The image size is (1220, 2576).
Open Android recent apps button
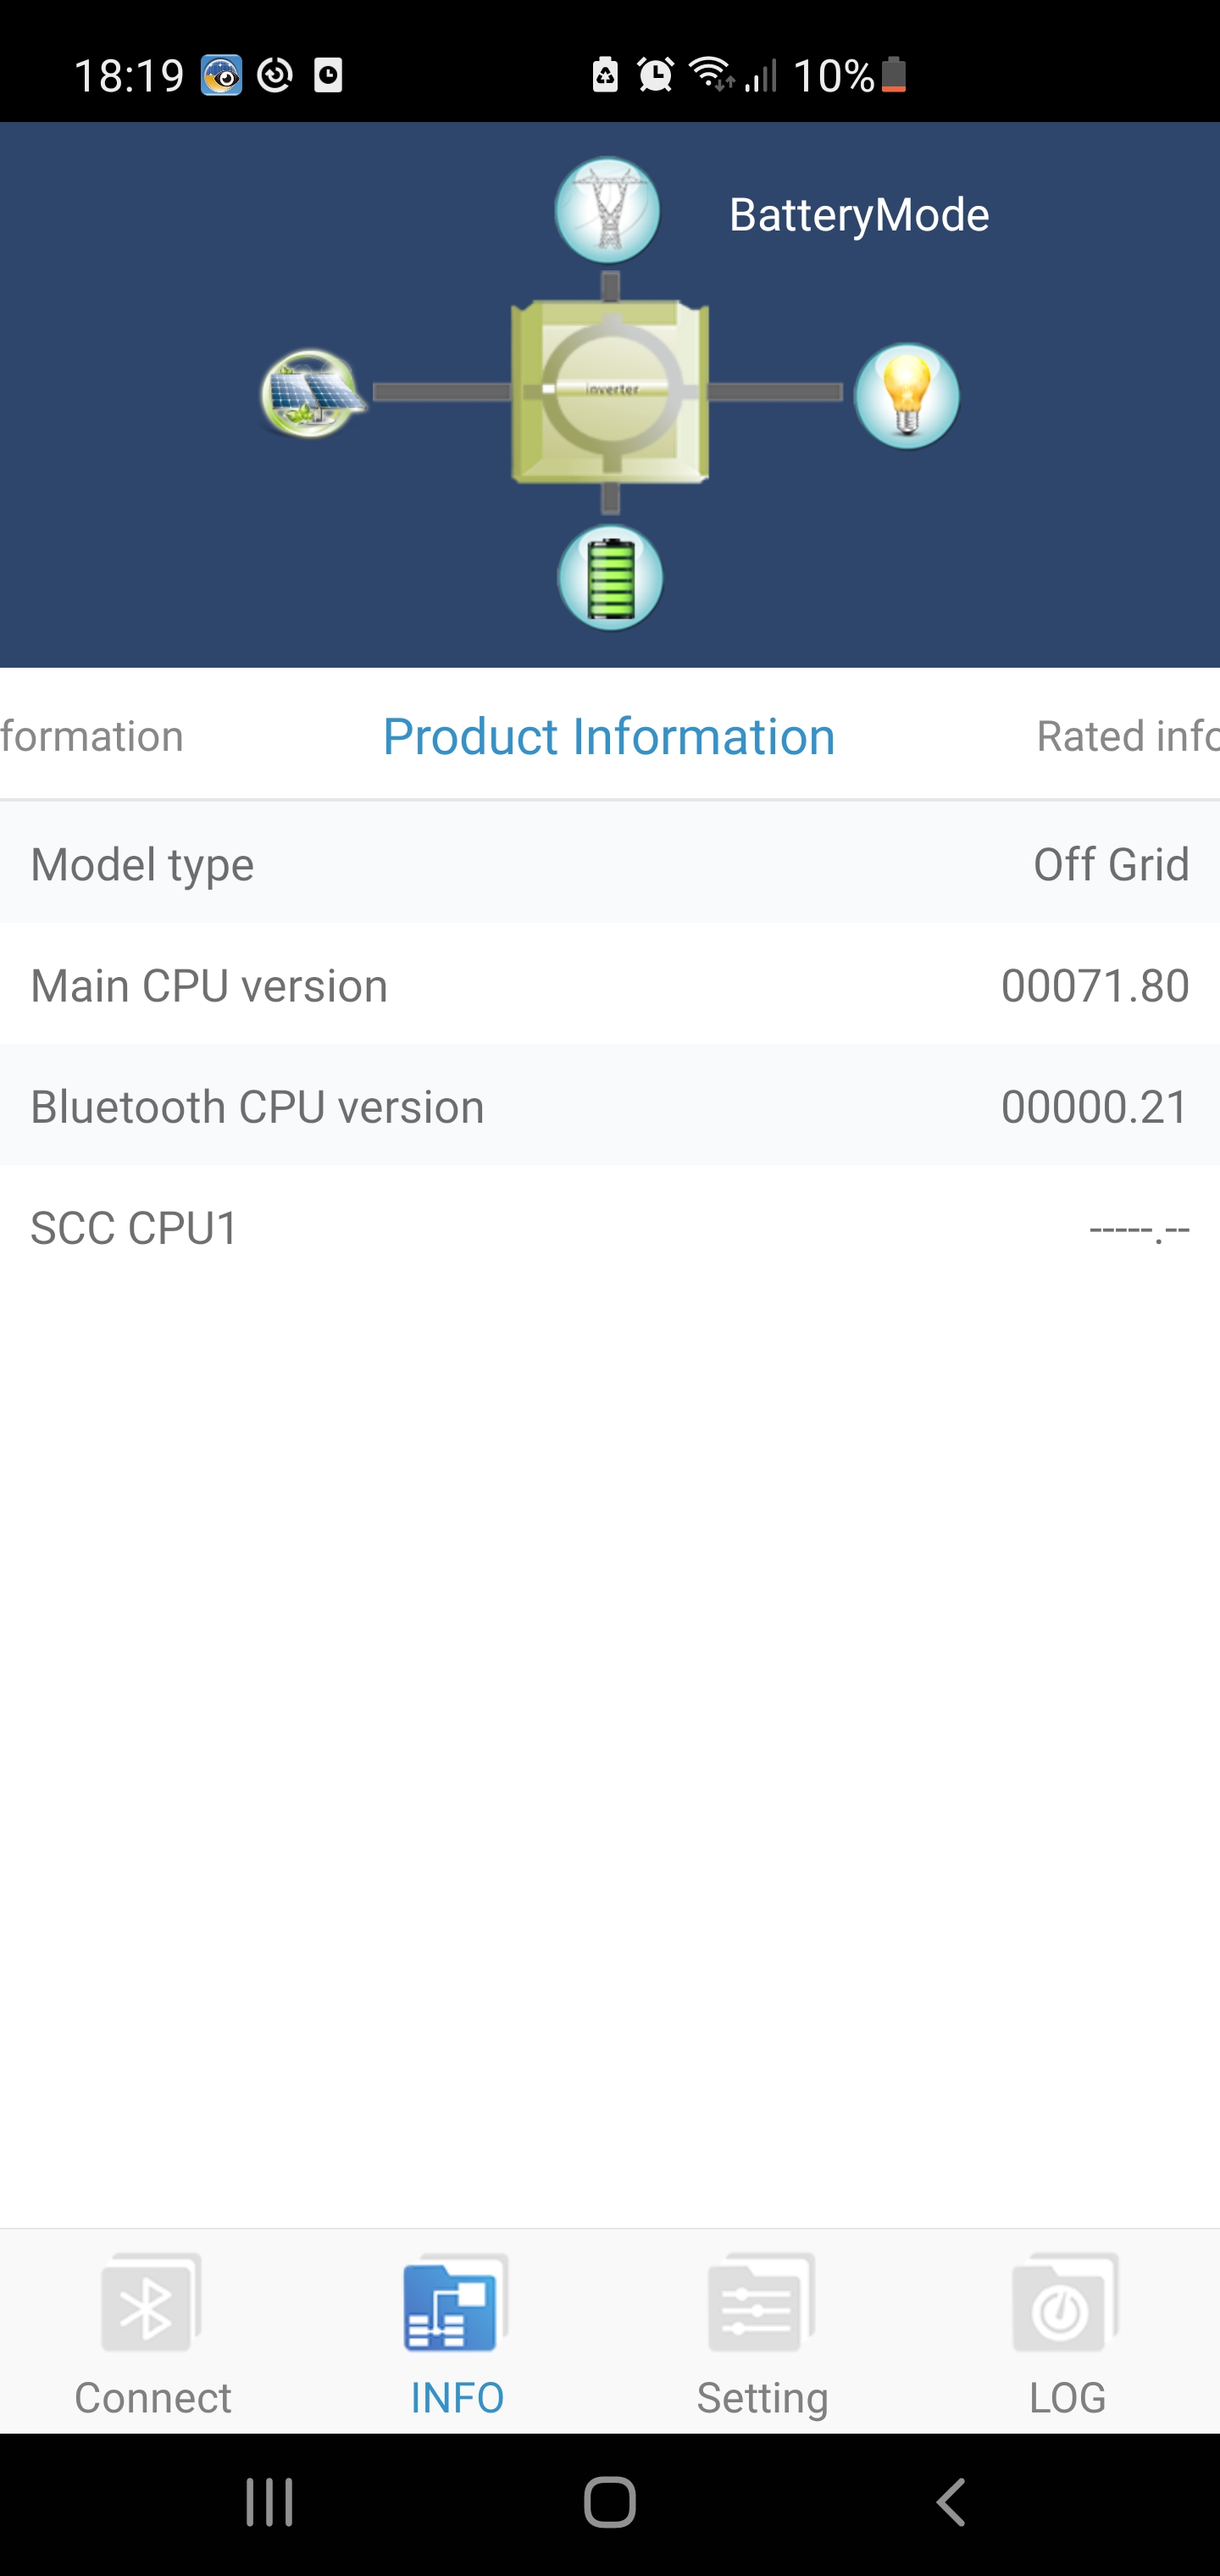pyautogui.click(x=269, y=2502)
